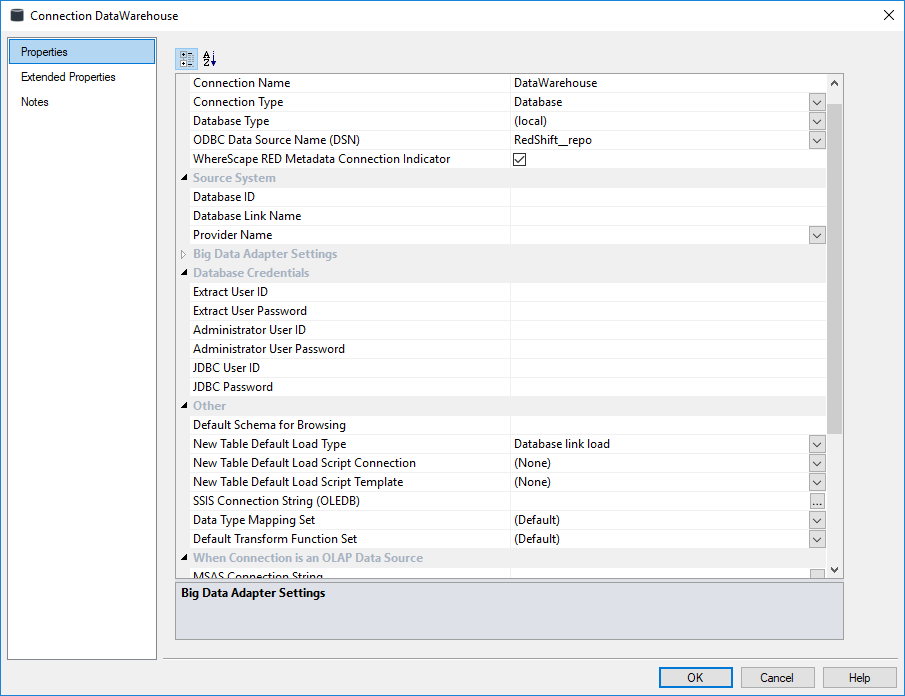The width and height of the screenshot is (905, 696).
Task: Open Default Transform Function Set dropdown
Action: click(817, 540)
